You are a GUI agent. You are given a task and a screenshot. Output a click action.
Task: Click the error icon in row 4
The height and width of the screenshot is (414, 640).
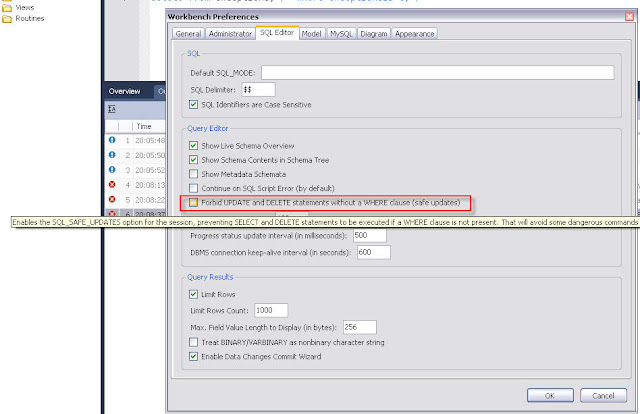click(112, 185)
